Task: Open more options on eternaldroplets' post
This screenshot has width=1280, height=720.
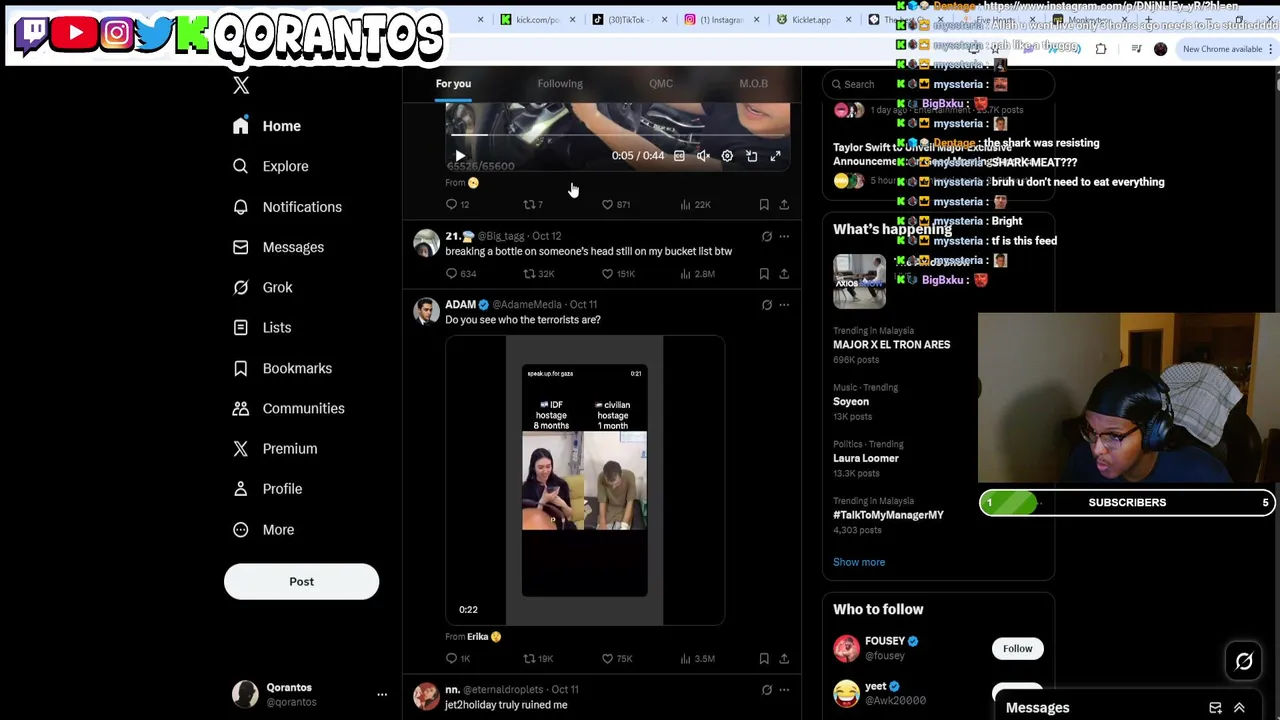Action: [x=784, y=690]
